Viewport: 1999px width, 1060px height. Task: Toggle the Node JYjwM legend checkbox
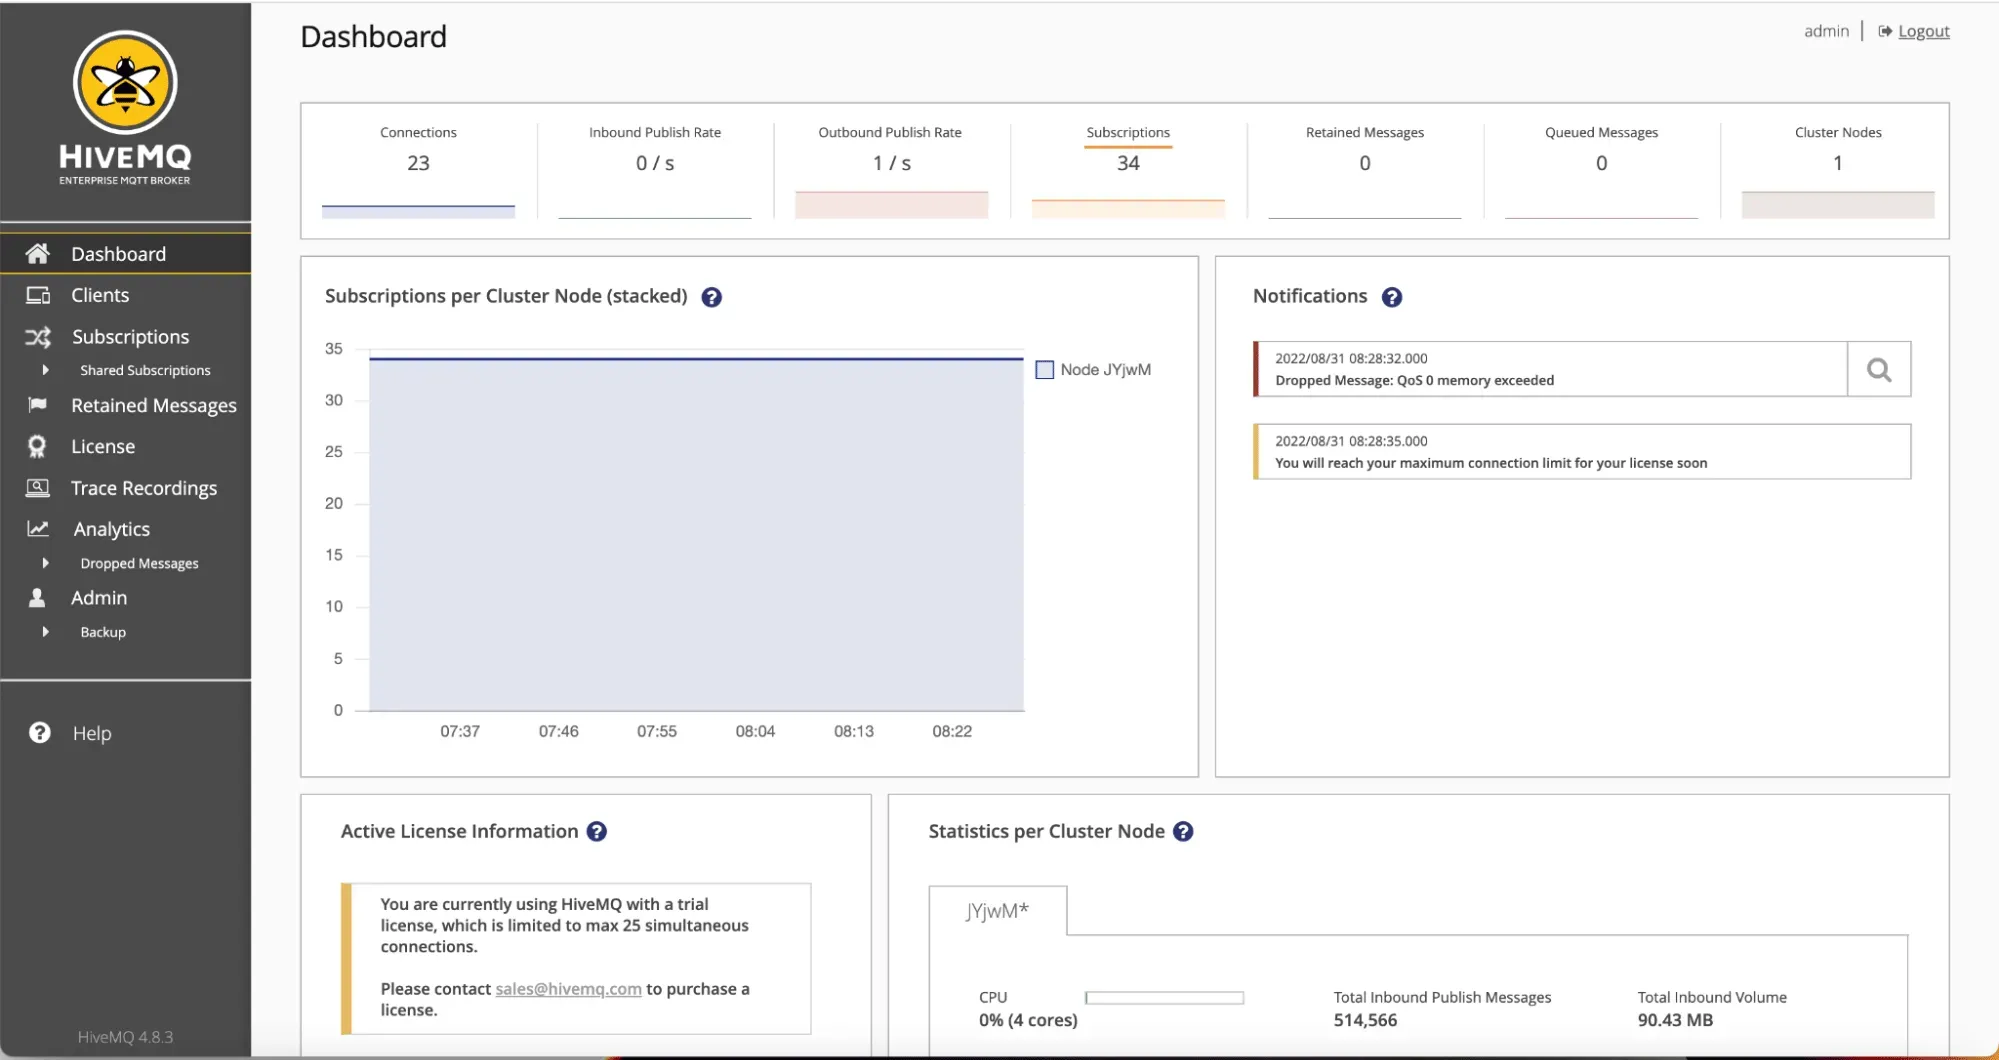[x=1044, y=370]
